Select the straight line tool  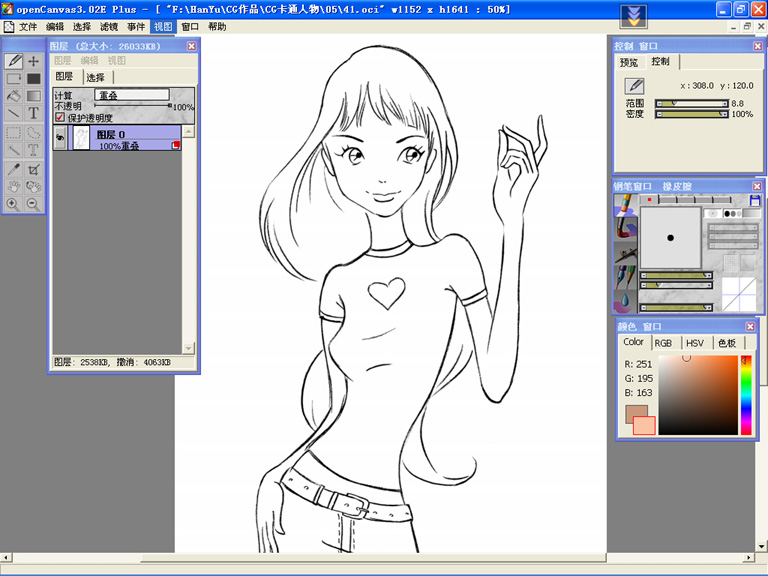14,113
